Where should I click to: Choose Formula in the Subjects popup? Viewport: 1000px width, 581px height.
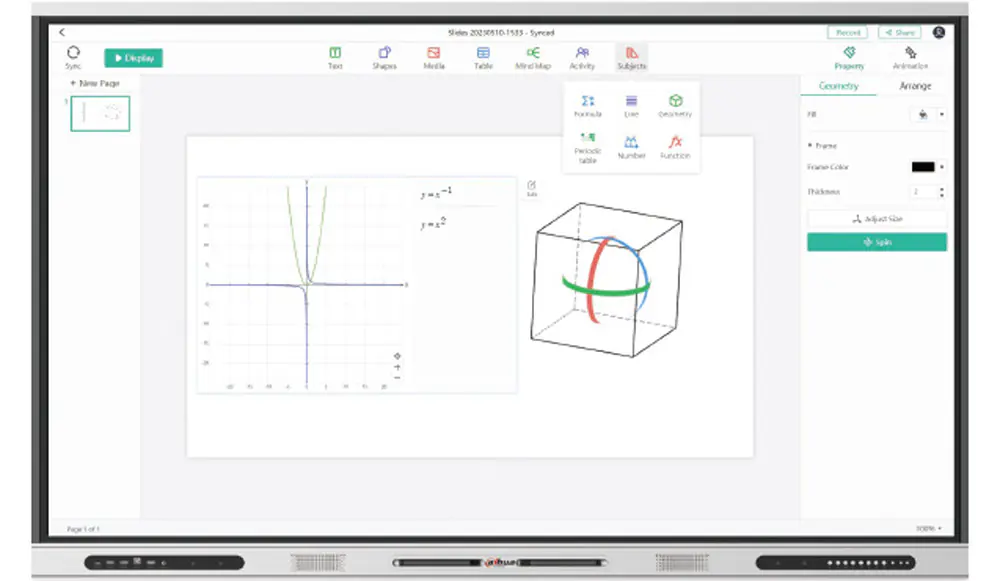click(588, 105)
